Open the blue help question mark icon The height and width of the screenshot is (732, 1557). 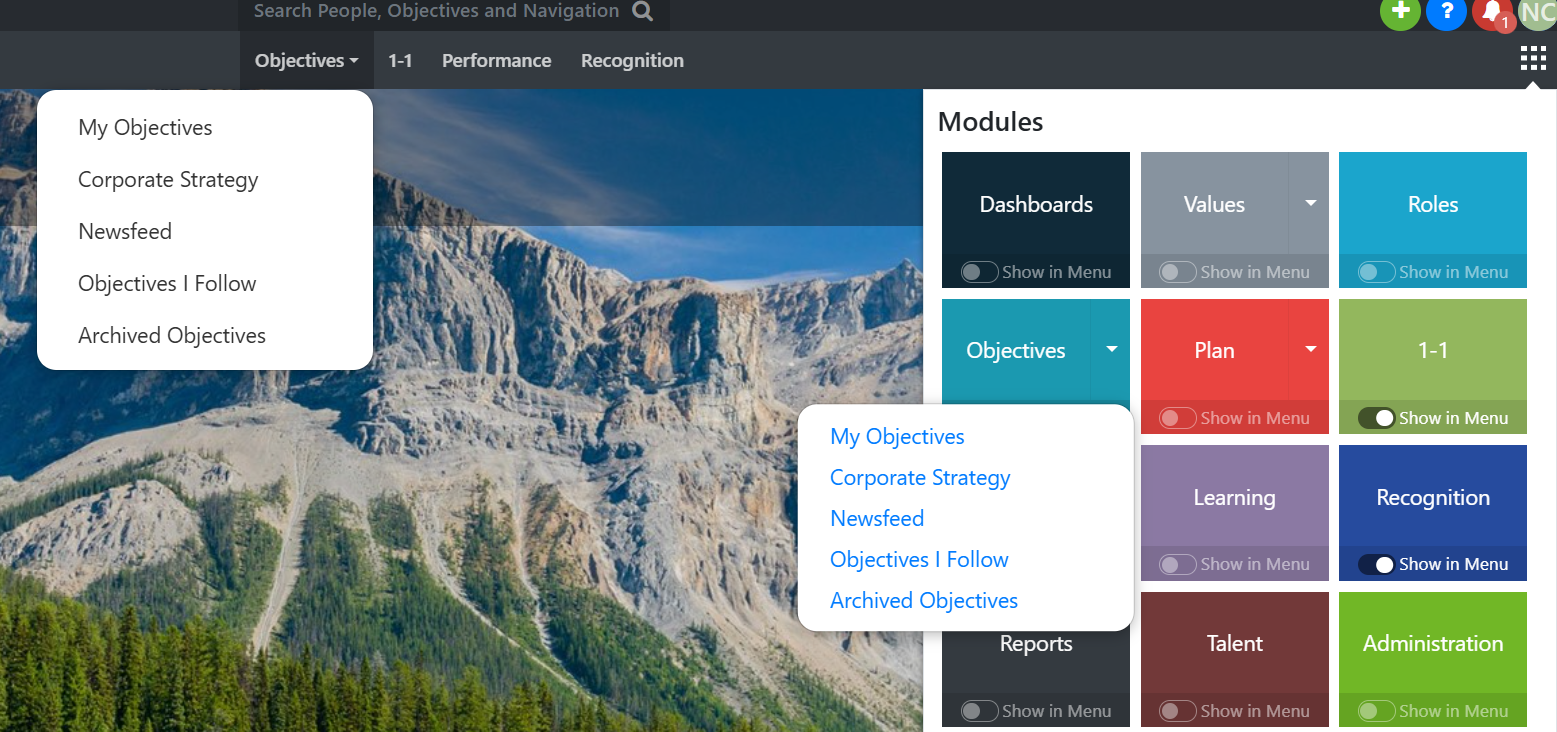[1446, 11]
